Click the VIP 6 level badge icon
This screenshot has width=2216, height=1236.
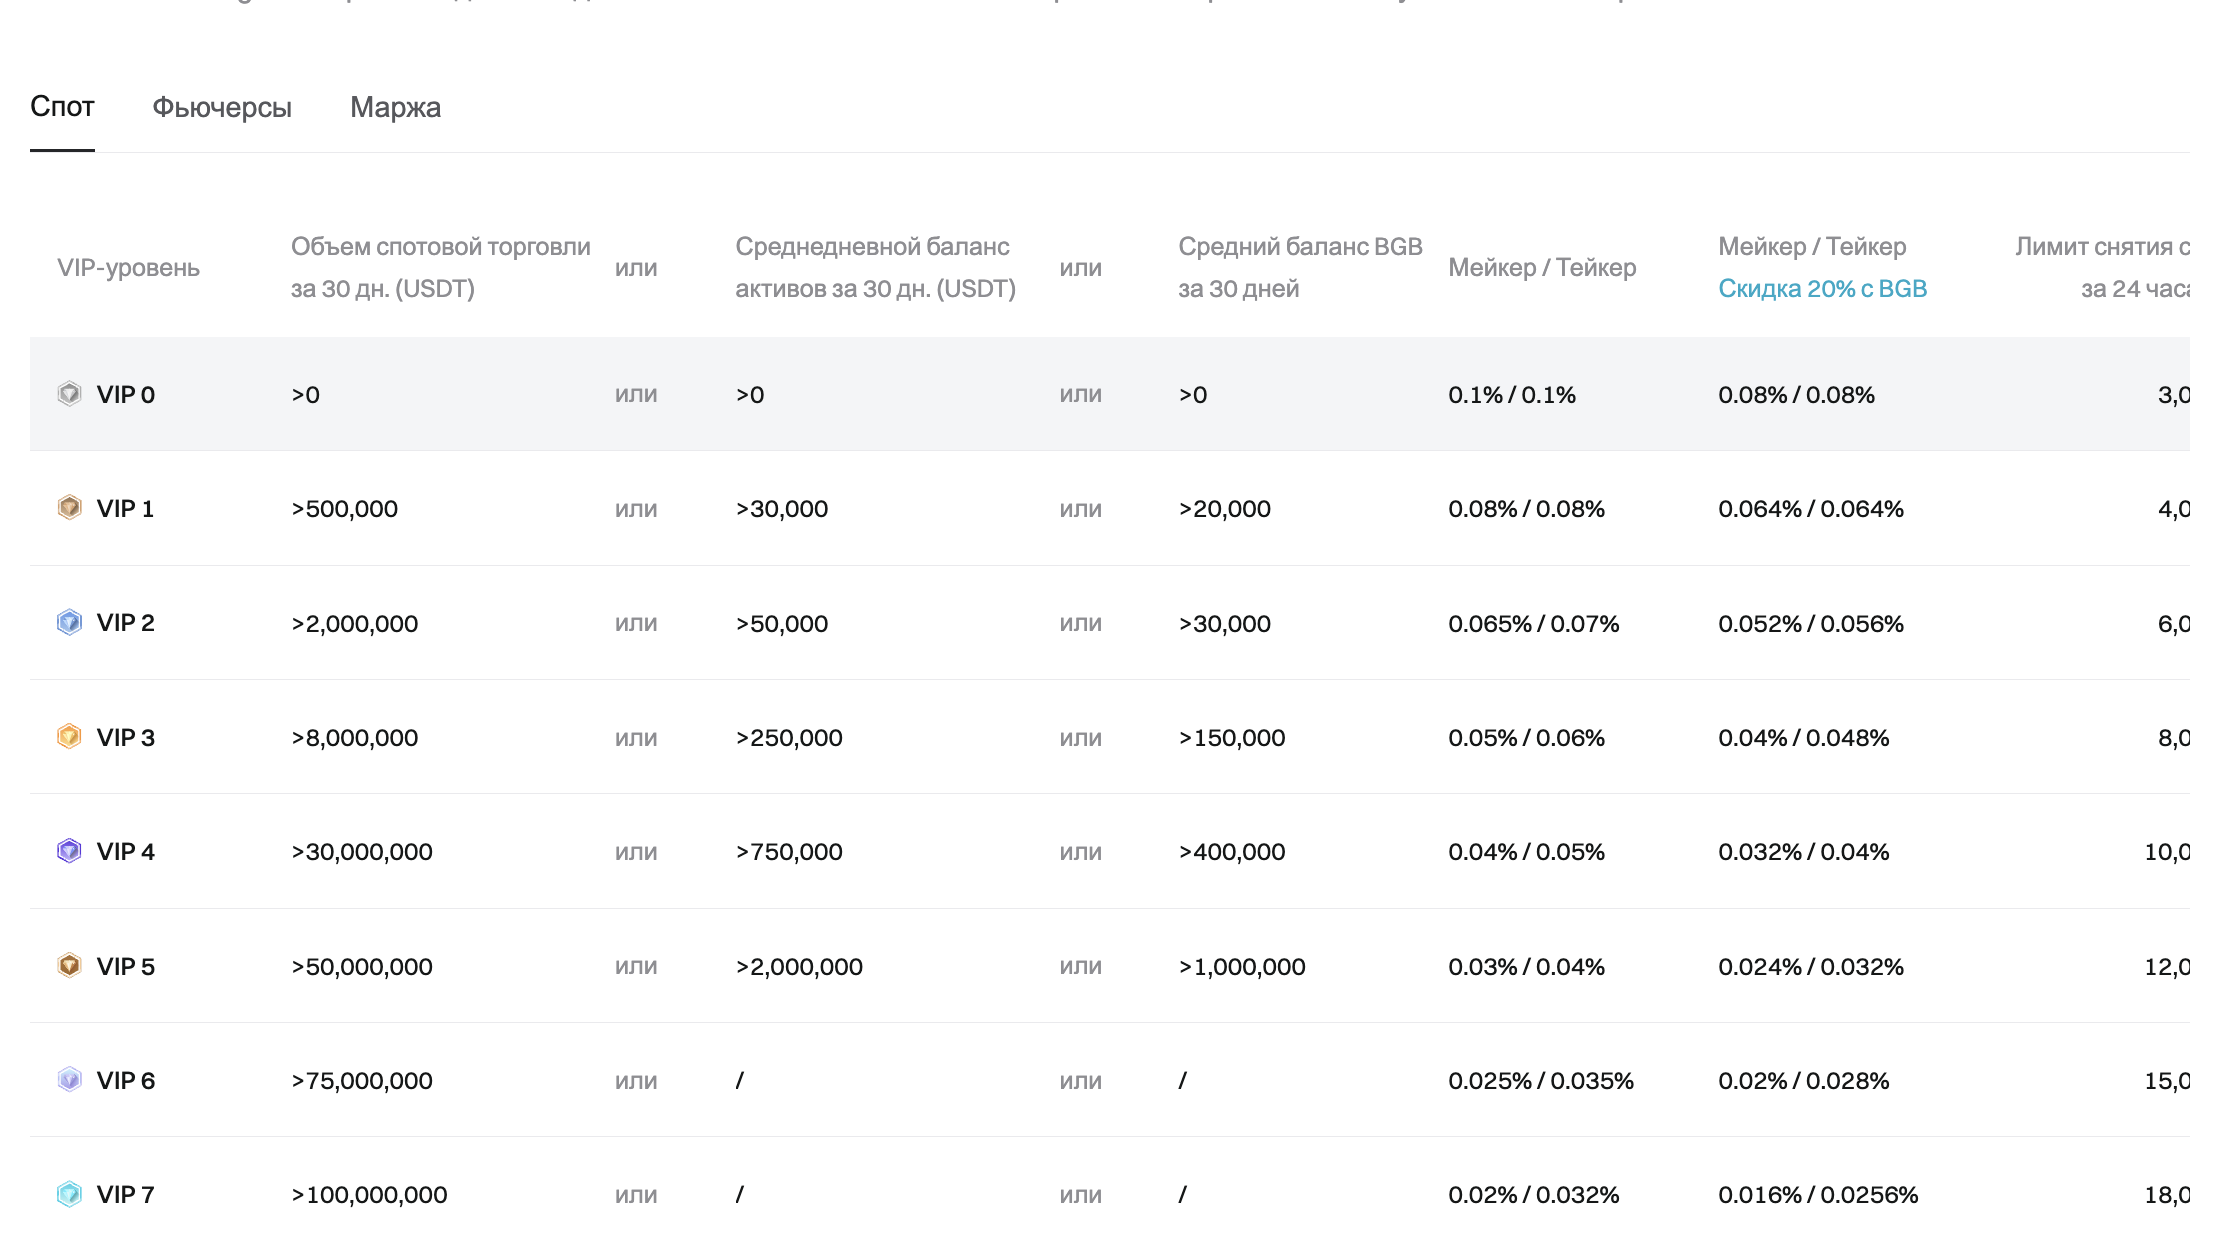click(69, 1079)
